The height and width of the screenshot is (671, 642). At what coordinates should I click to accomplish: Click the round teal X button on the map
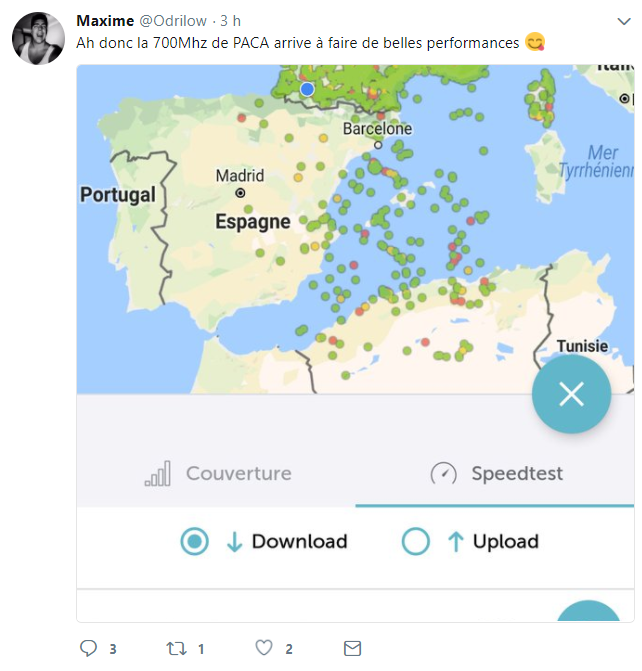[x=571, y=394]
